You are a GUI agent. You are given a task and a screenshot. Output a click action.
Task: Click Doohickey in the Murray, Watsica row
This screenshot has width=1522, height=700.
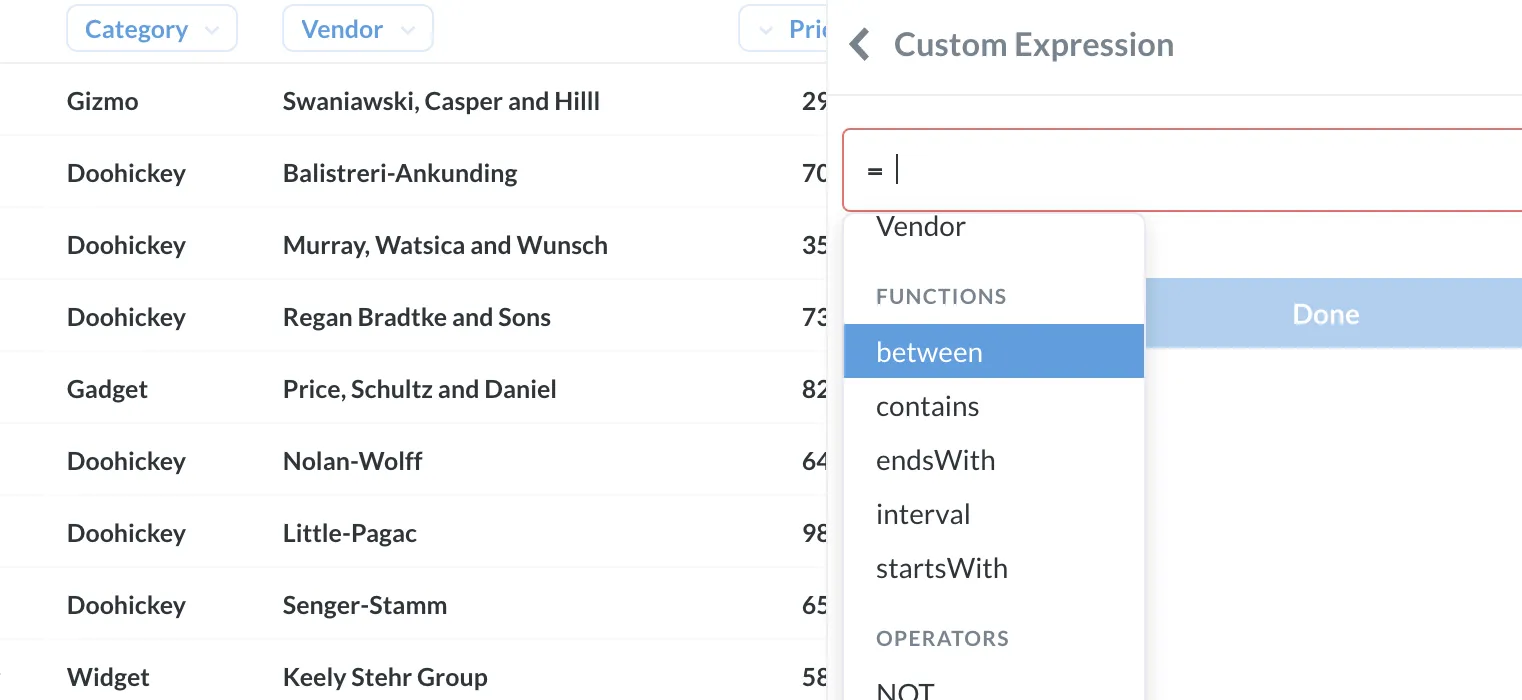pyautogui.click(x=126, y=245)
